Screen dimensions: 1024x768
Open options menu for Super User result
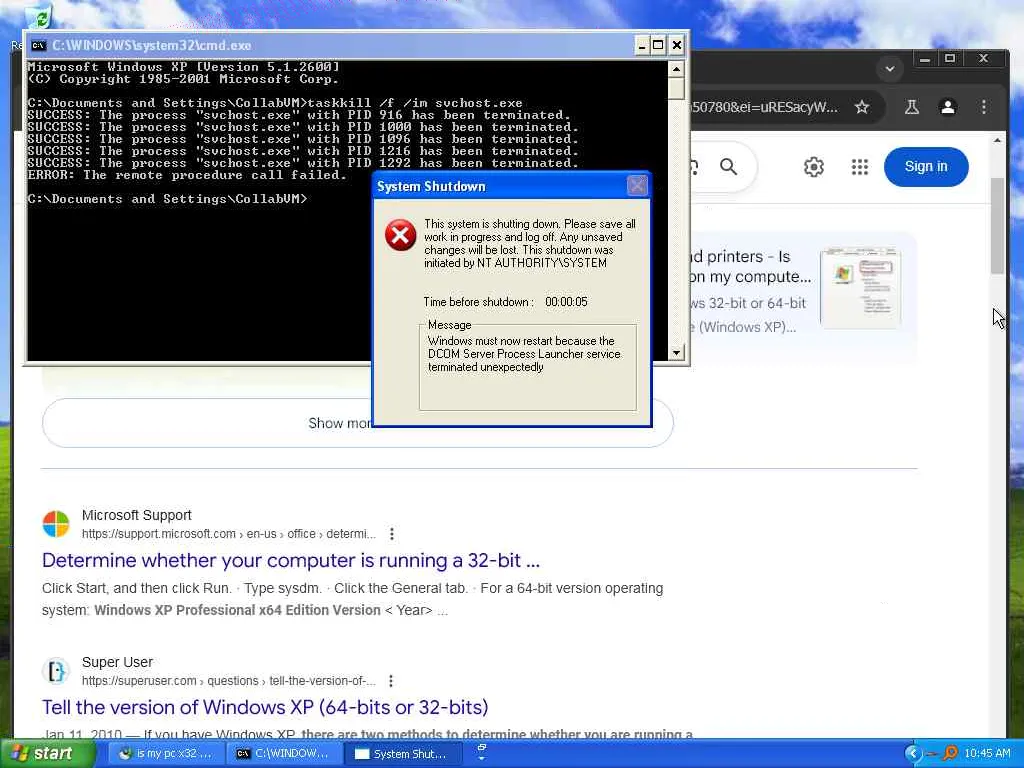tap(391, 681)
